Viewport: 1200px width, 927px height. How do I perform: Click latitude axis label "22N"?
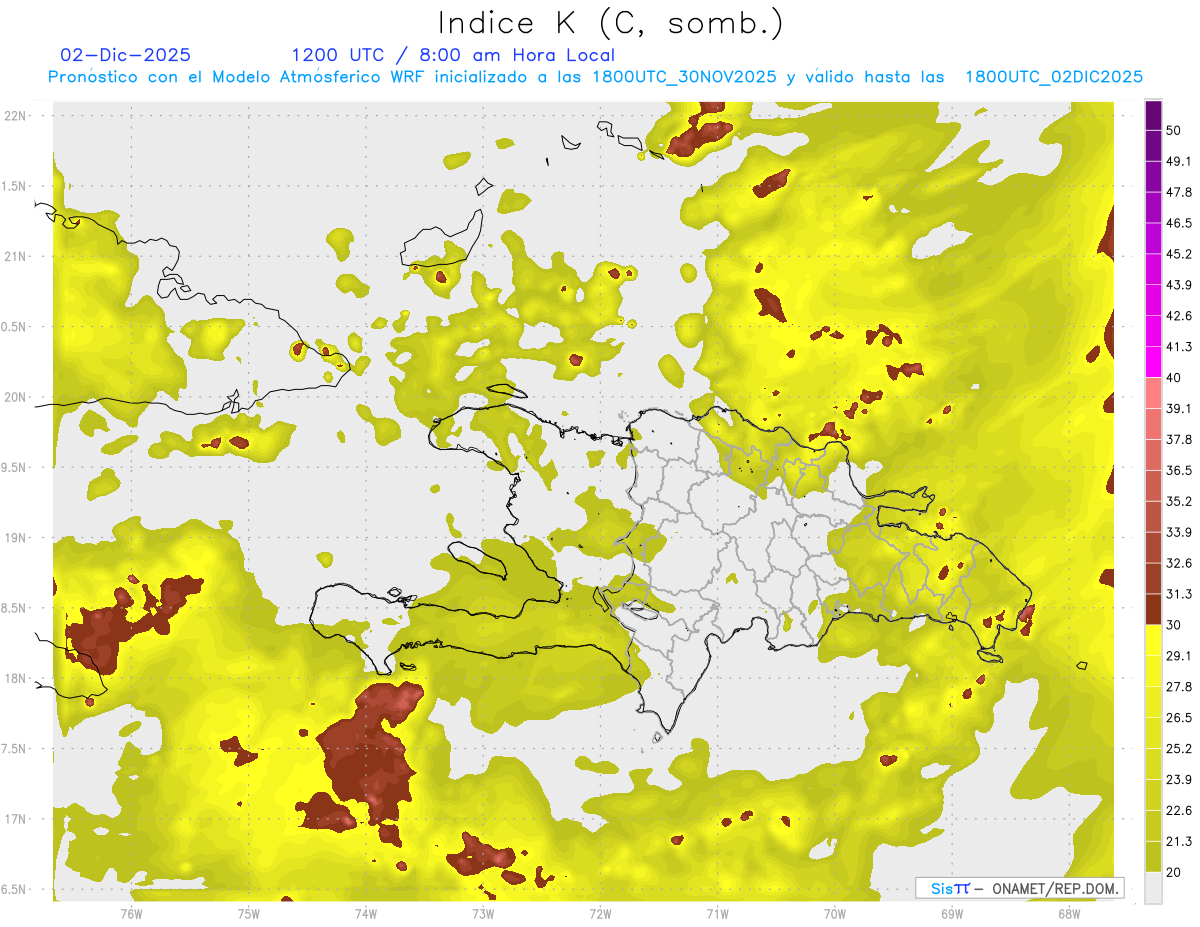tap(17, 115)
